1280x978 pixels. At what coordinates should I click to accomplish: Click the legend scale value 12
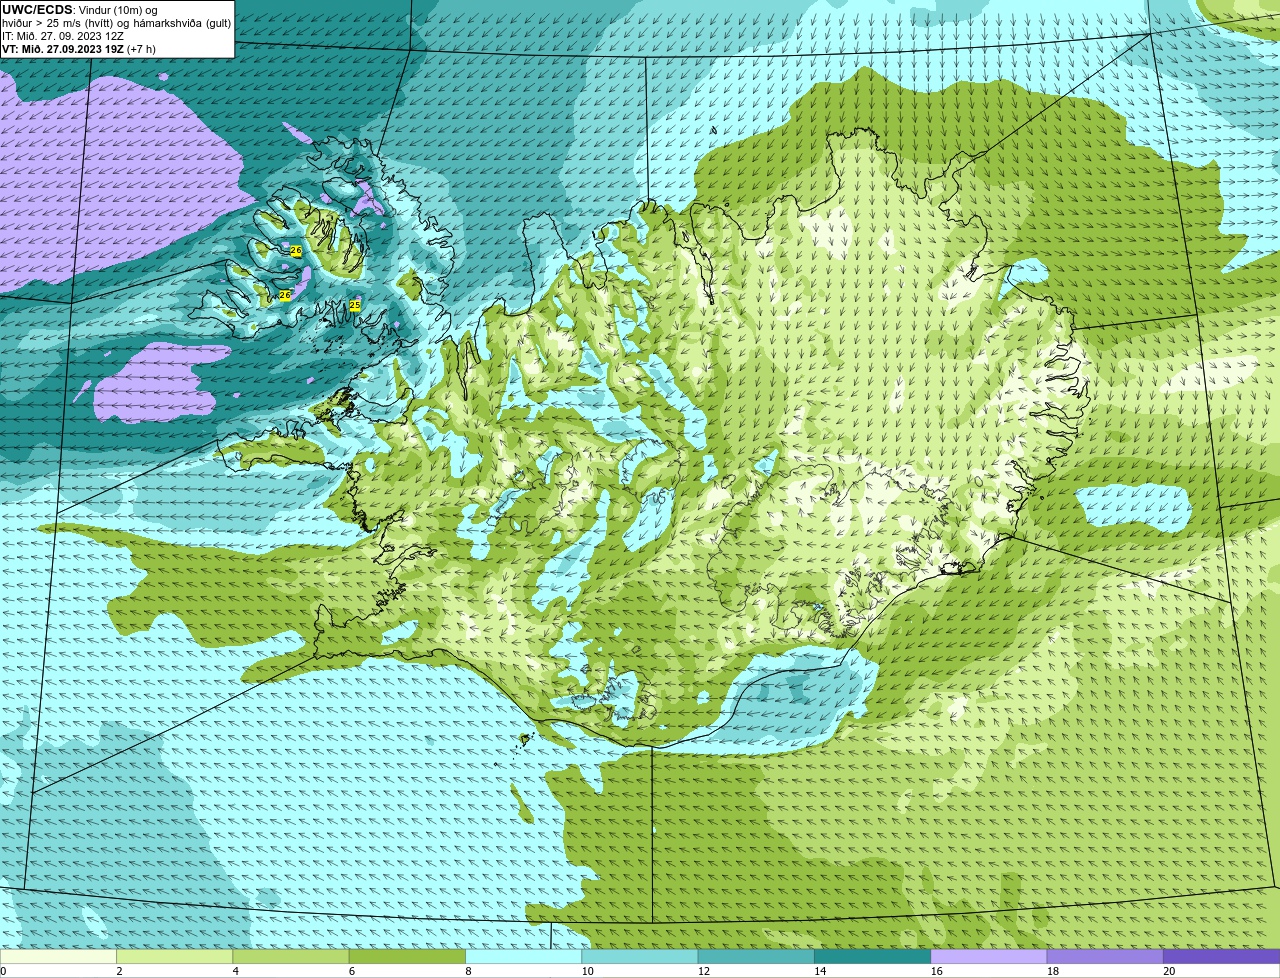point(703,971)
